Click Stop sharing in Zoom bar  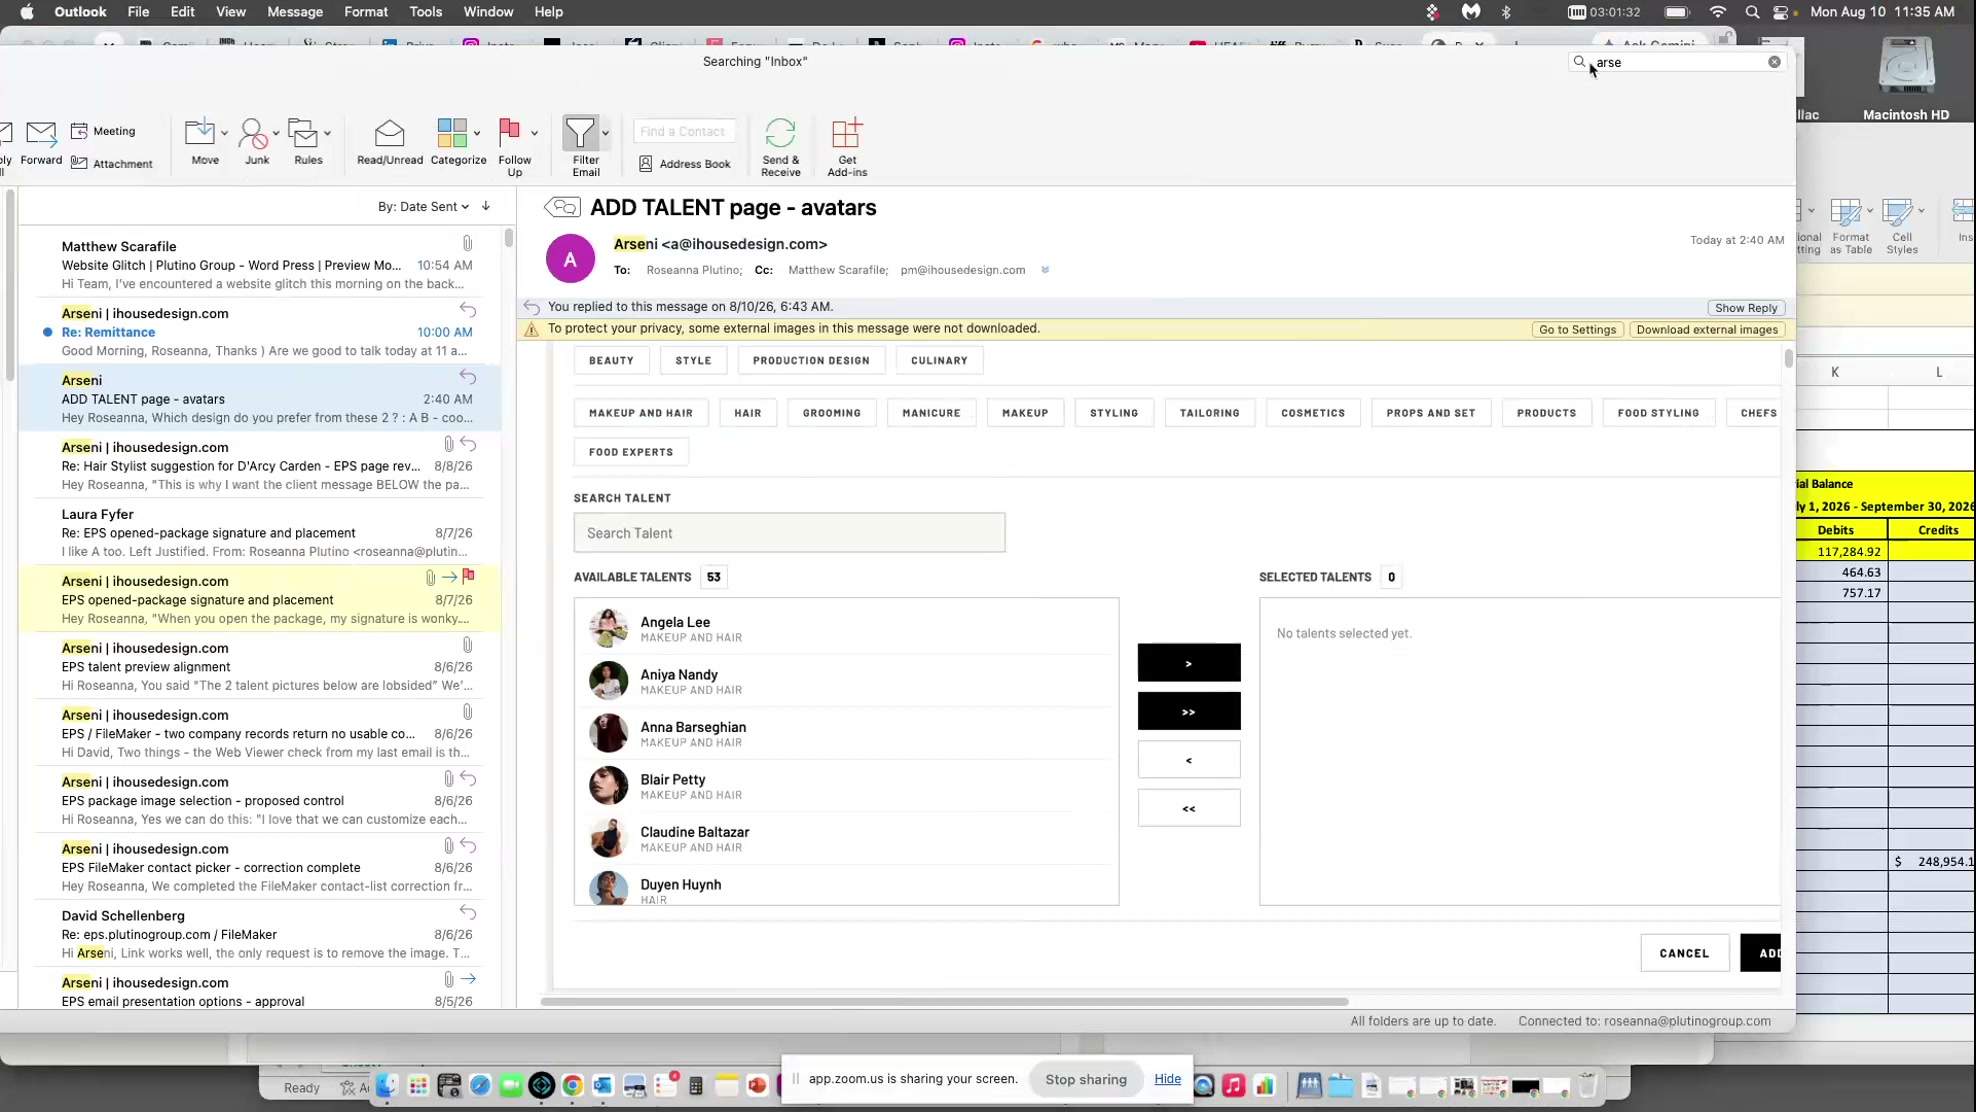tap(1085, 1079)
